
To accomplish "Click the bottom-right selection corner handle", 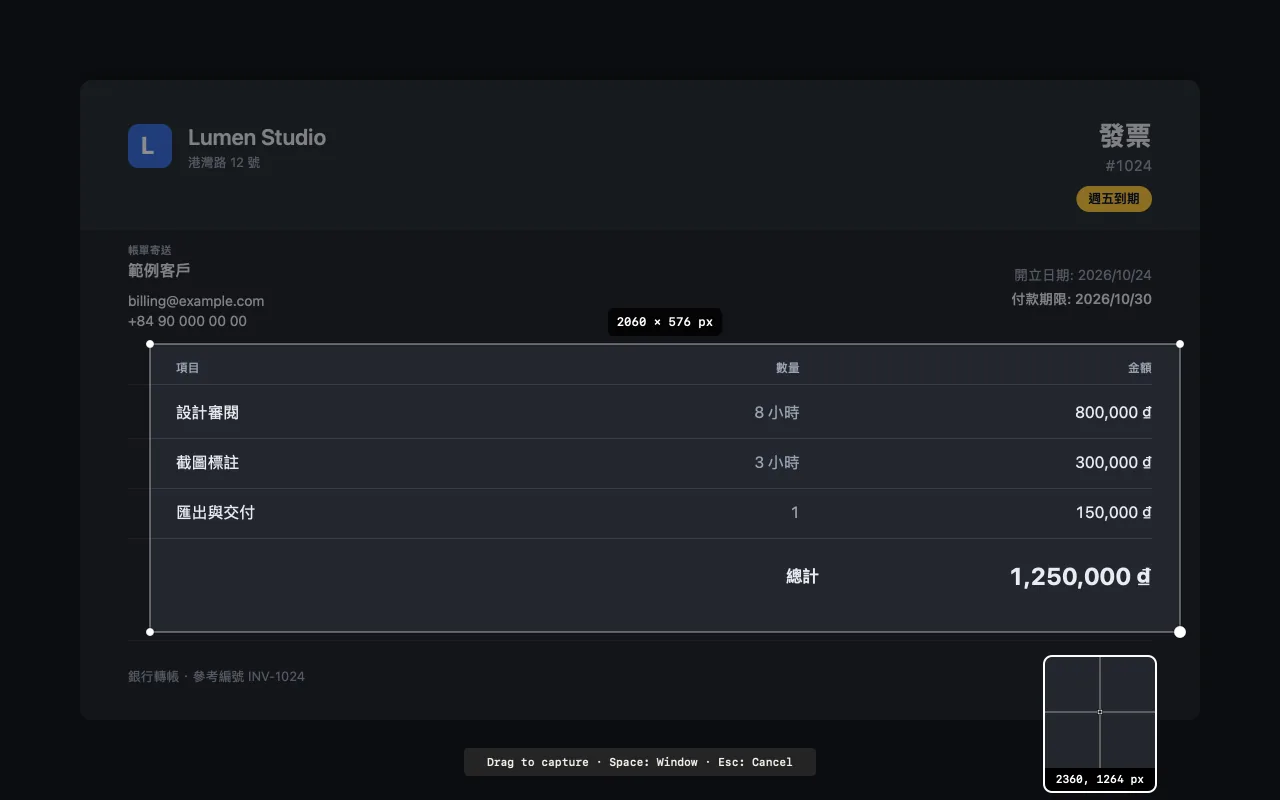I will click(x=1180, y=632).
